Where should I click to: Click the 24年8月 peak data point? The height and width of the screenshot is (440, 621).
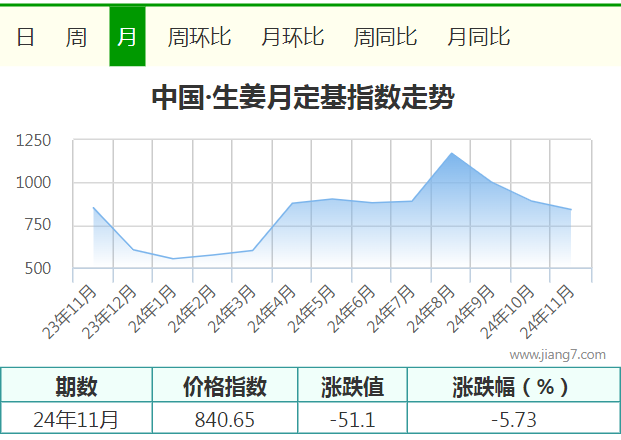click(451, 153)
